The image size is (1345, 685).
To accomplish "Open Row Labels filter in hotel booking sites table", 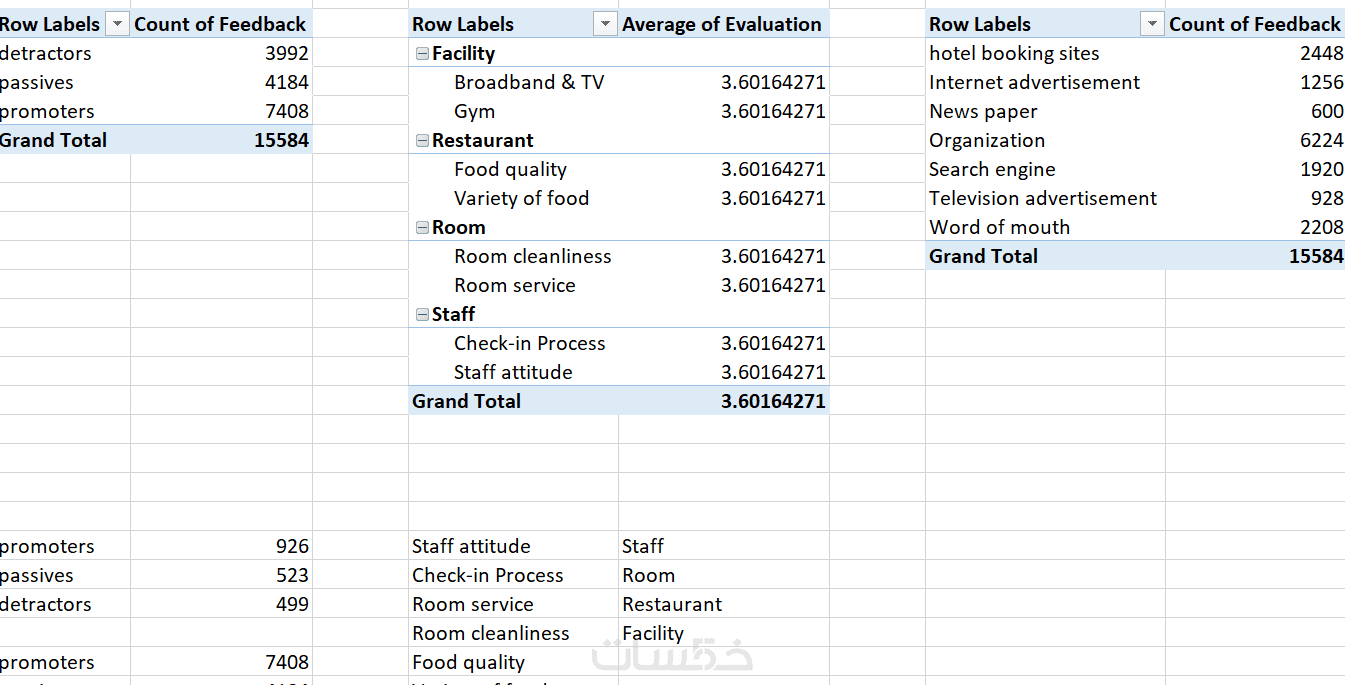I will (x=1152, y=24).
